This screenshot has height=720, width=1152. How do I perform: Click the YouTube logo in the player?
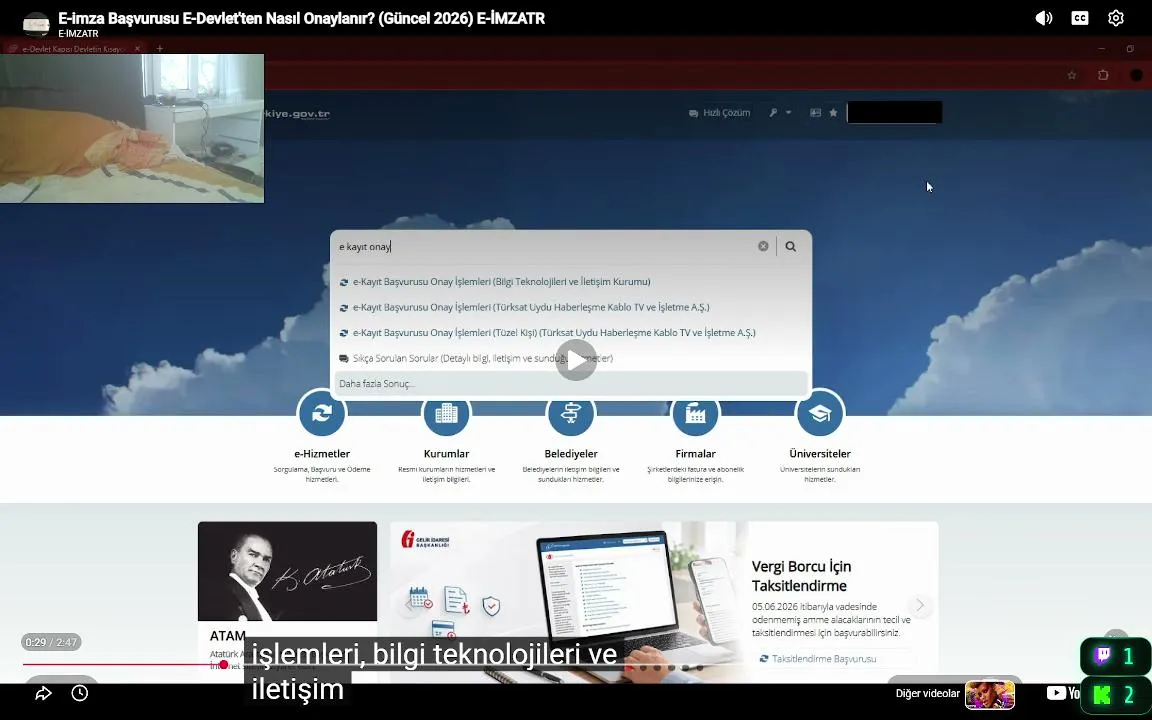coord(1062,693)
